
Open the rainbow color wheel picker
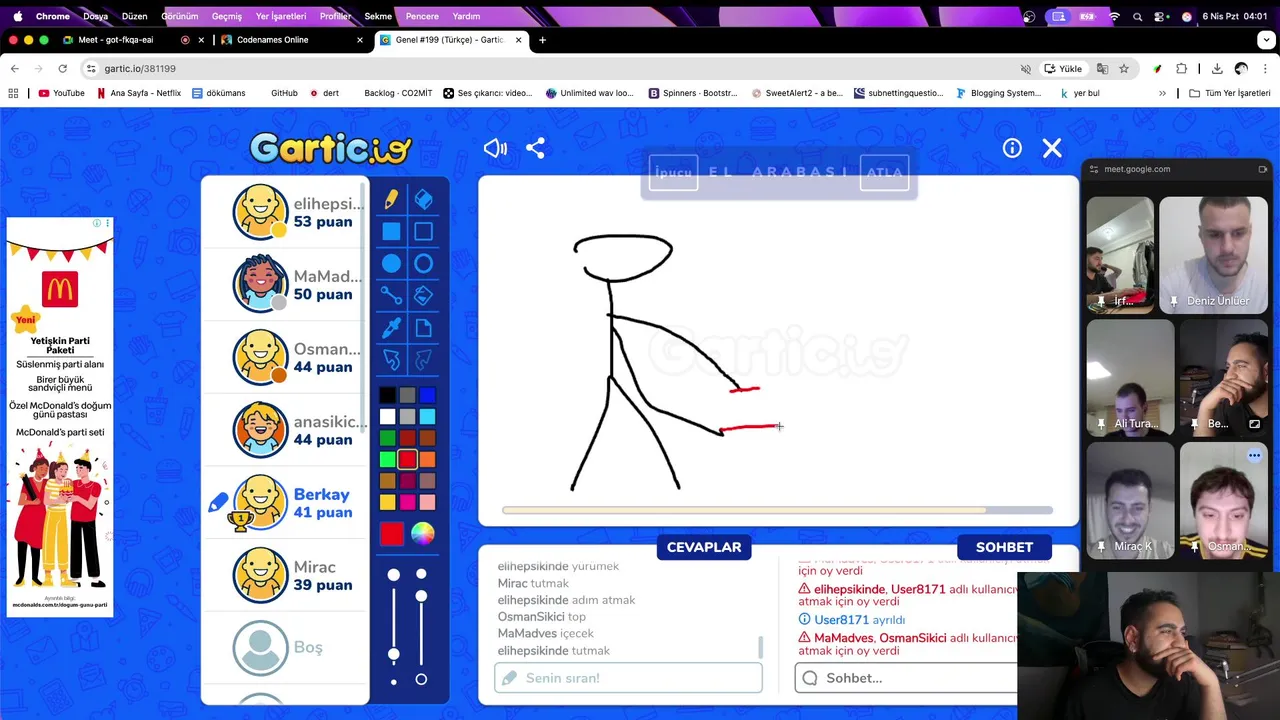(423, 534)
